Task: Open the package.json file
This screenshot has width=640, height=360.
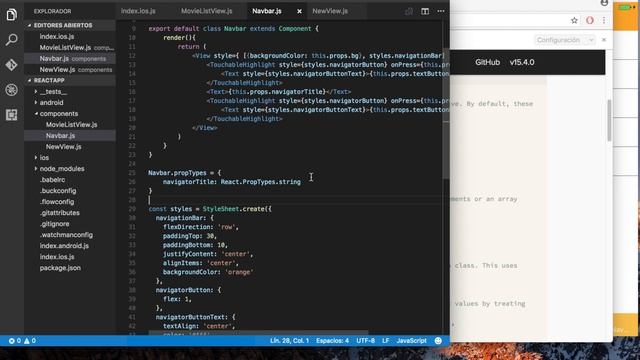Action: click(60, 268)
